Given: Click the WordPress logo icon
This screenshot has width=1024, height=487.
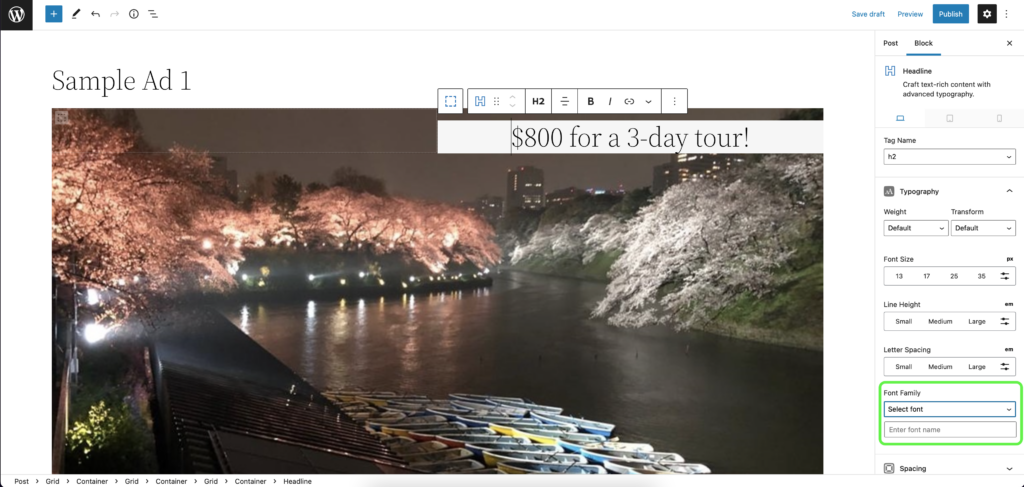Looking at the screenshot, I should 16,14.
